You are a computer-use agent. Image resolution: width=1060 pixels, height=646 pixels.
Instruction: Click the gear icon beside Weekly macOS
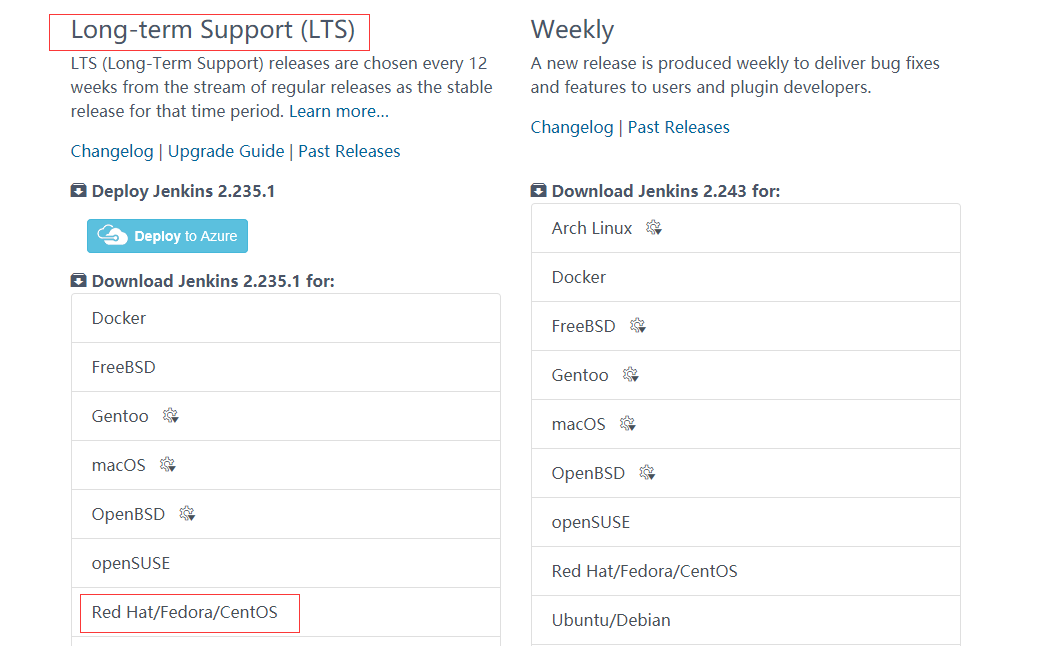[x=628, y=424]
